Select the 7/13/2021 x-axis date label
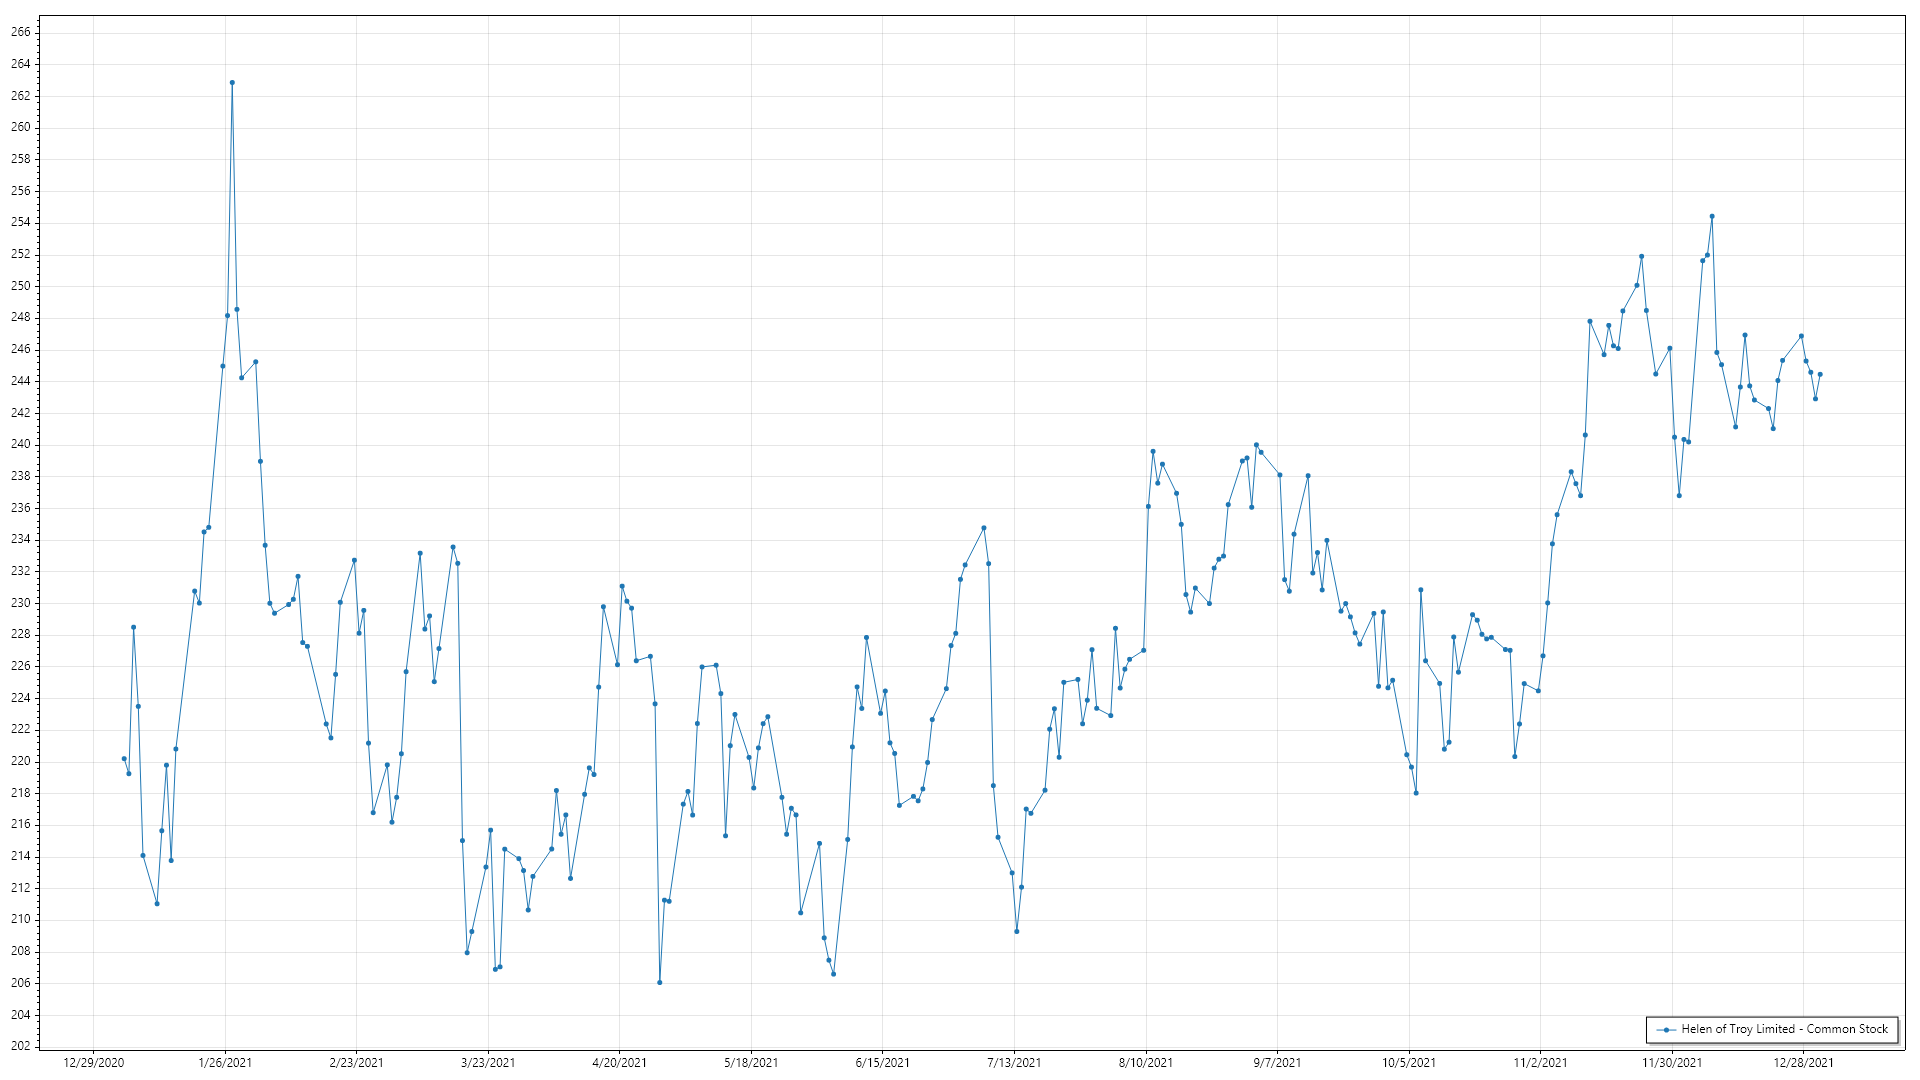Viewport: 1920px width, 1080px height. point(1014,1063)
